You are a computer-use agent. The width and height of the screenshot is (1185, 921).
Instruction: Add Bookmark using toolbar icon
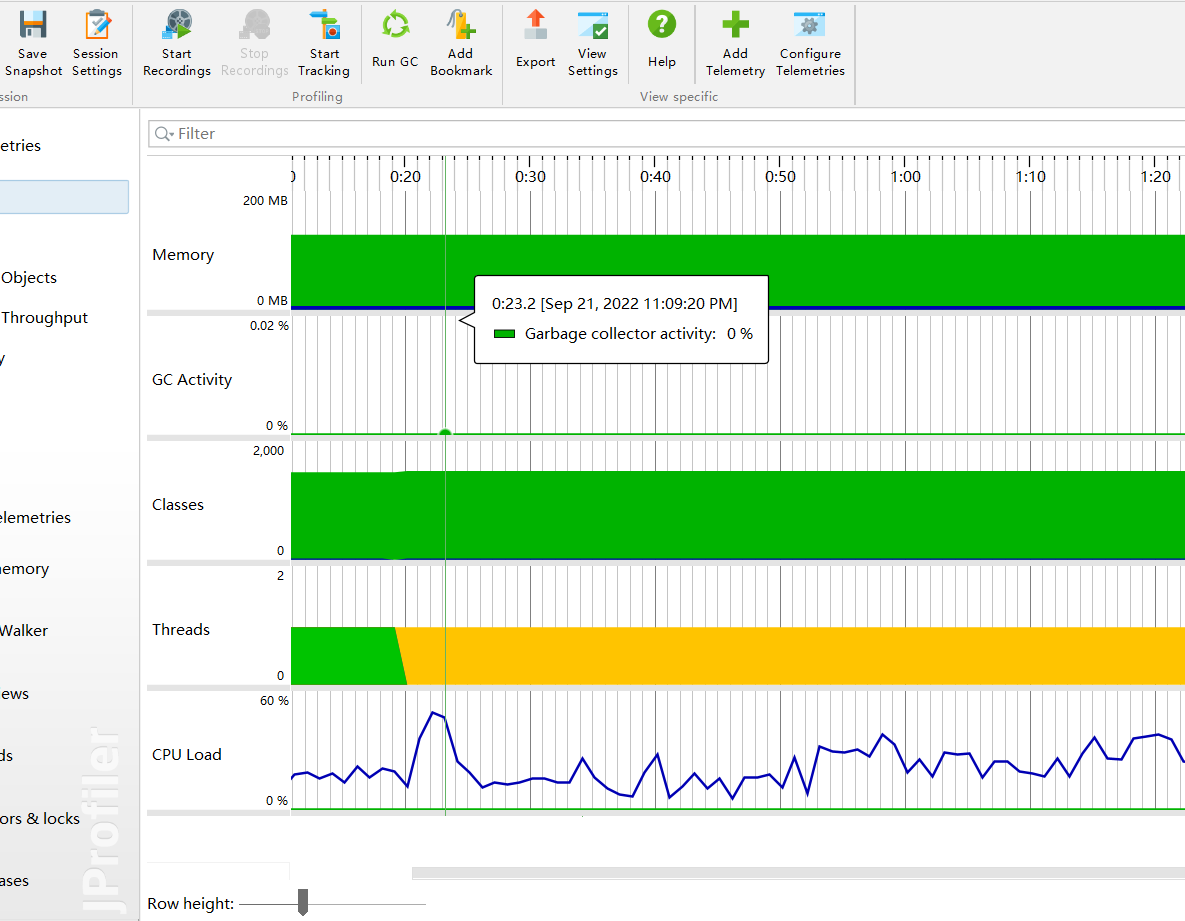(461, 26)
